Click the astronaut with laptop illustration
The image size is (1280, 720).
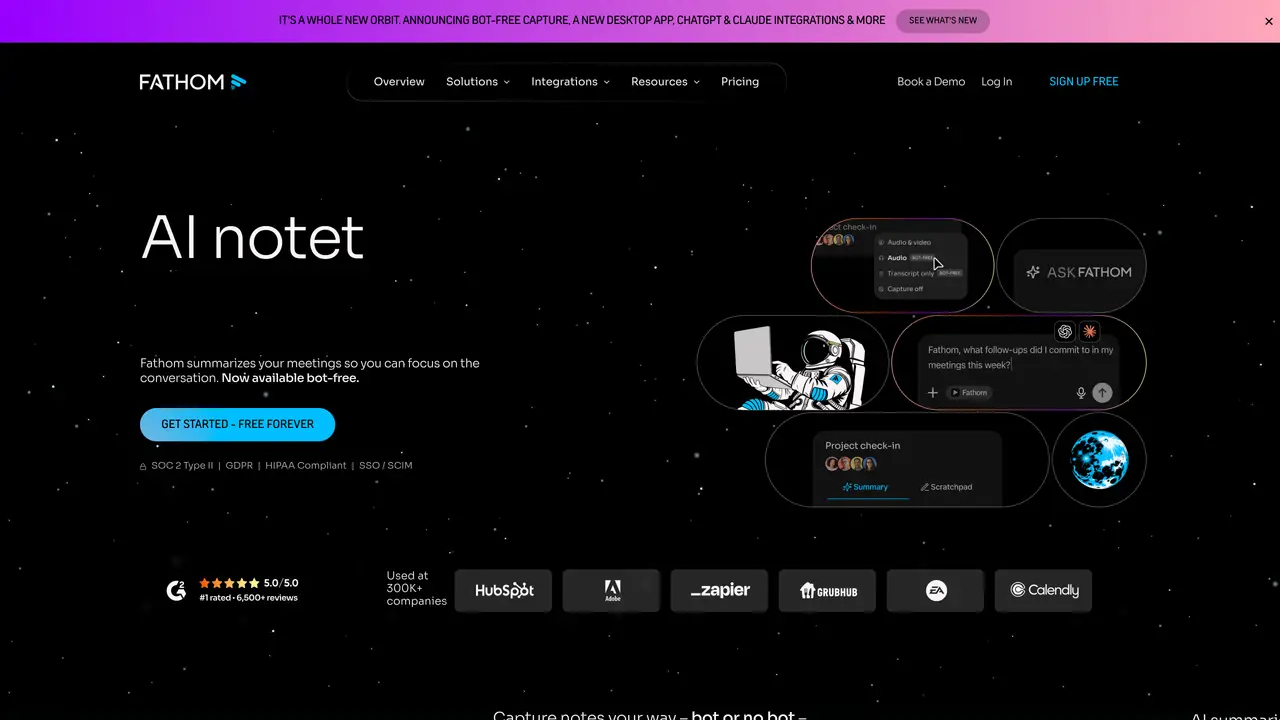[799, 369]
